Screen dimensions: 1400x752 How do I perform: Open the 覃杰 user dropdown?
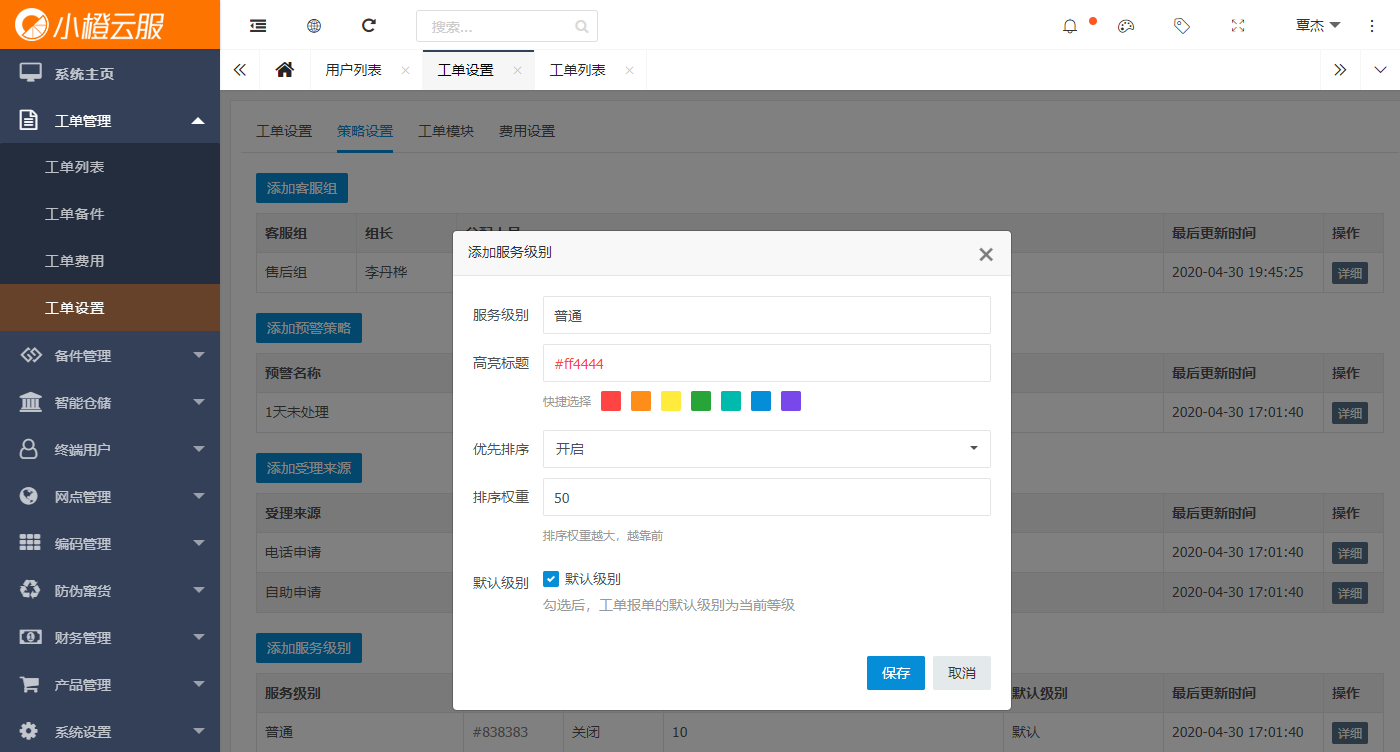click(x=1317, y=26)
